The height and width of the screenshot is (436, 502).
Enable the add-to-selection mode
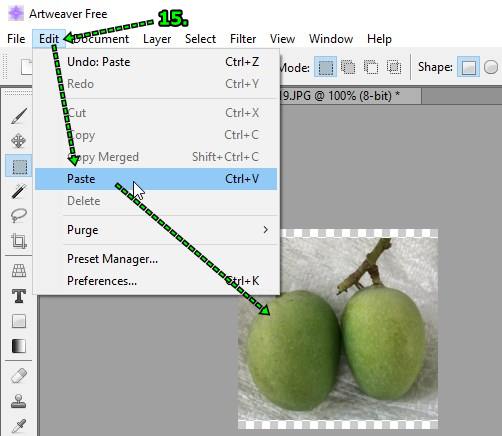point(348,67)
